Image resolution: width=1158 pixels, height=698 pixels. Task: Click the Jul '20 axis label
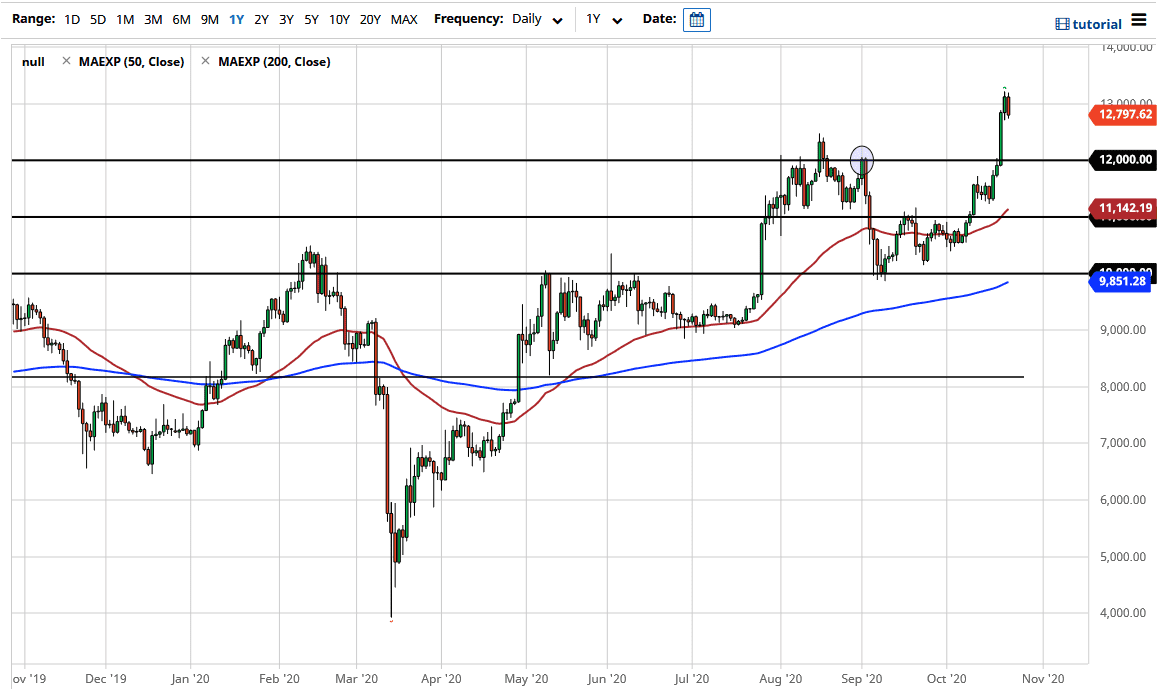pos(692,679)
